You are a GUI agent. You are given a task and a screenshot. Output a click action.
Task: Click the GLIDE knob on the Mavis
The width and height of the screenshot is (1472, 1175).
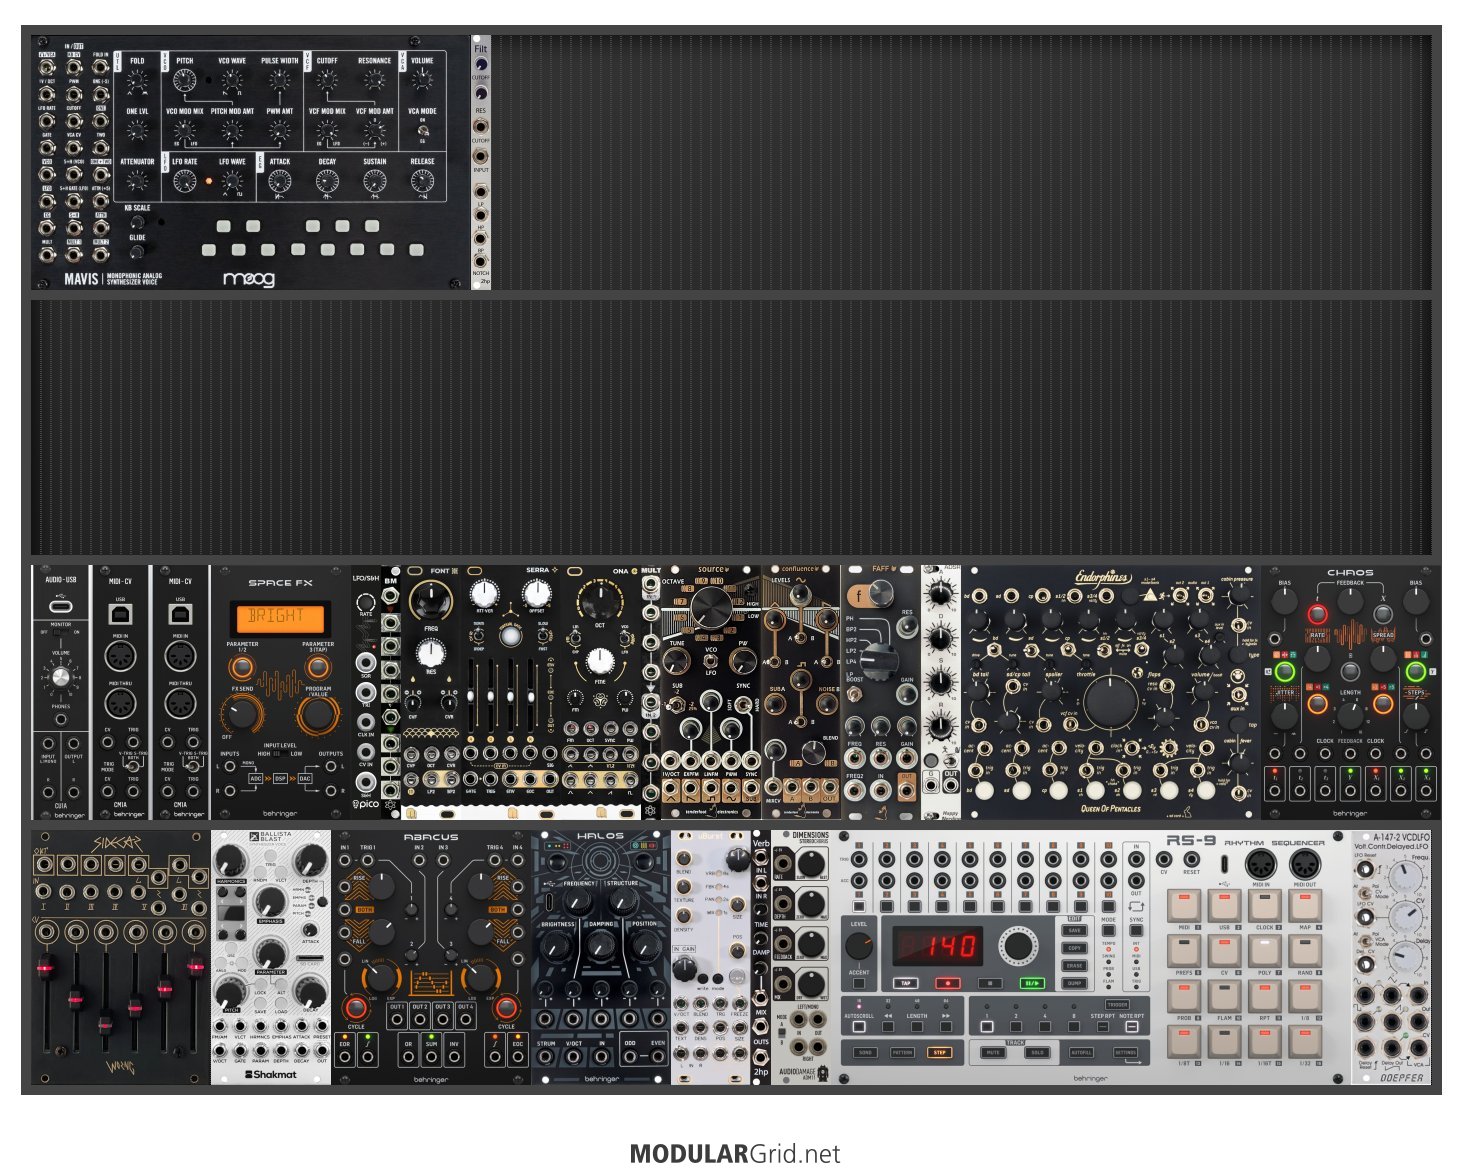coord(137,250)
